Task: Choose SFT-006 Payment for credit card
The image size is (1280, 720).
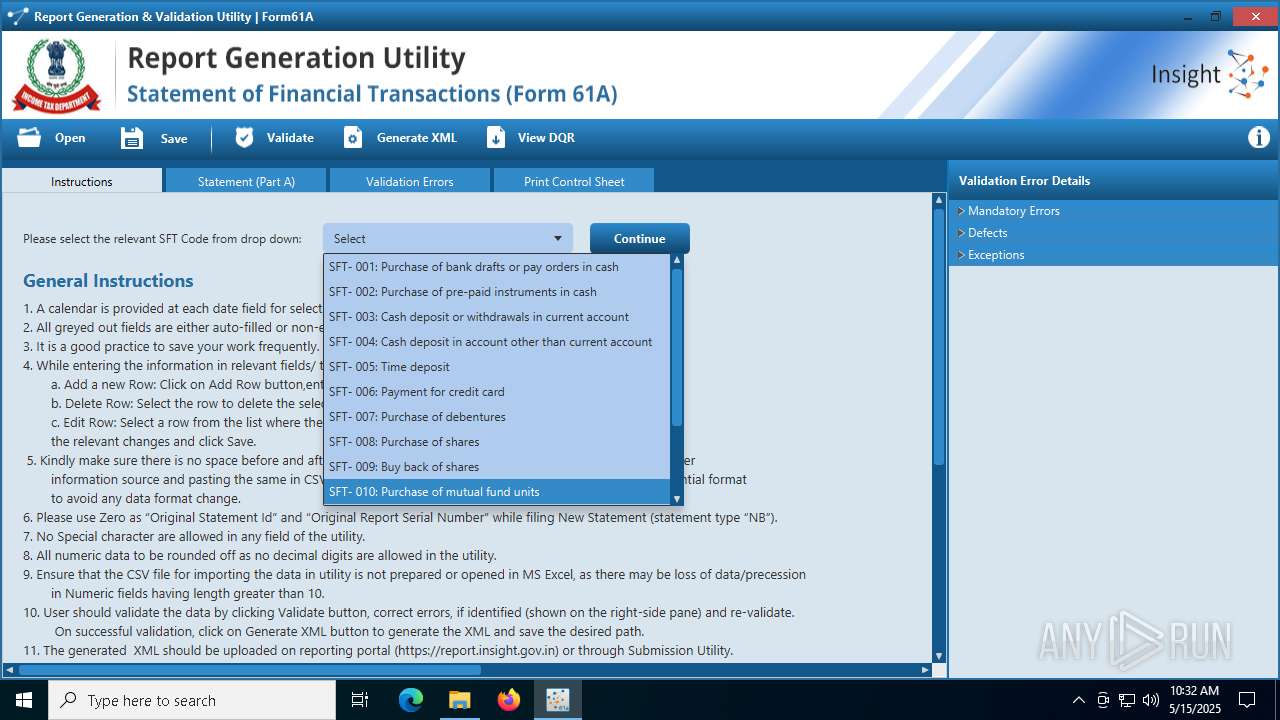Action: coord(497,392)
